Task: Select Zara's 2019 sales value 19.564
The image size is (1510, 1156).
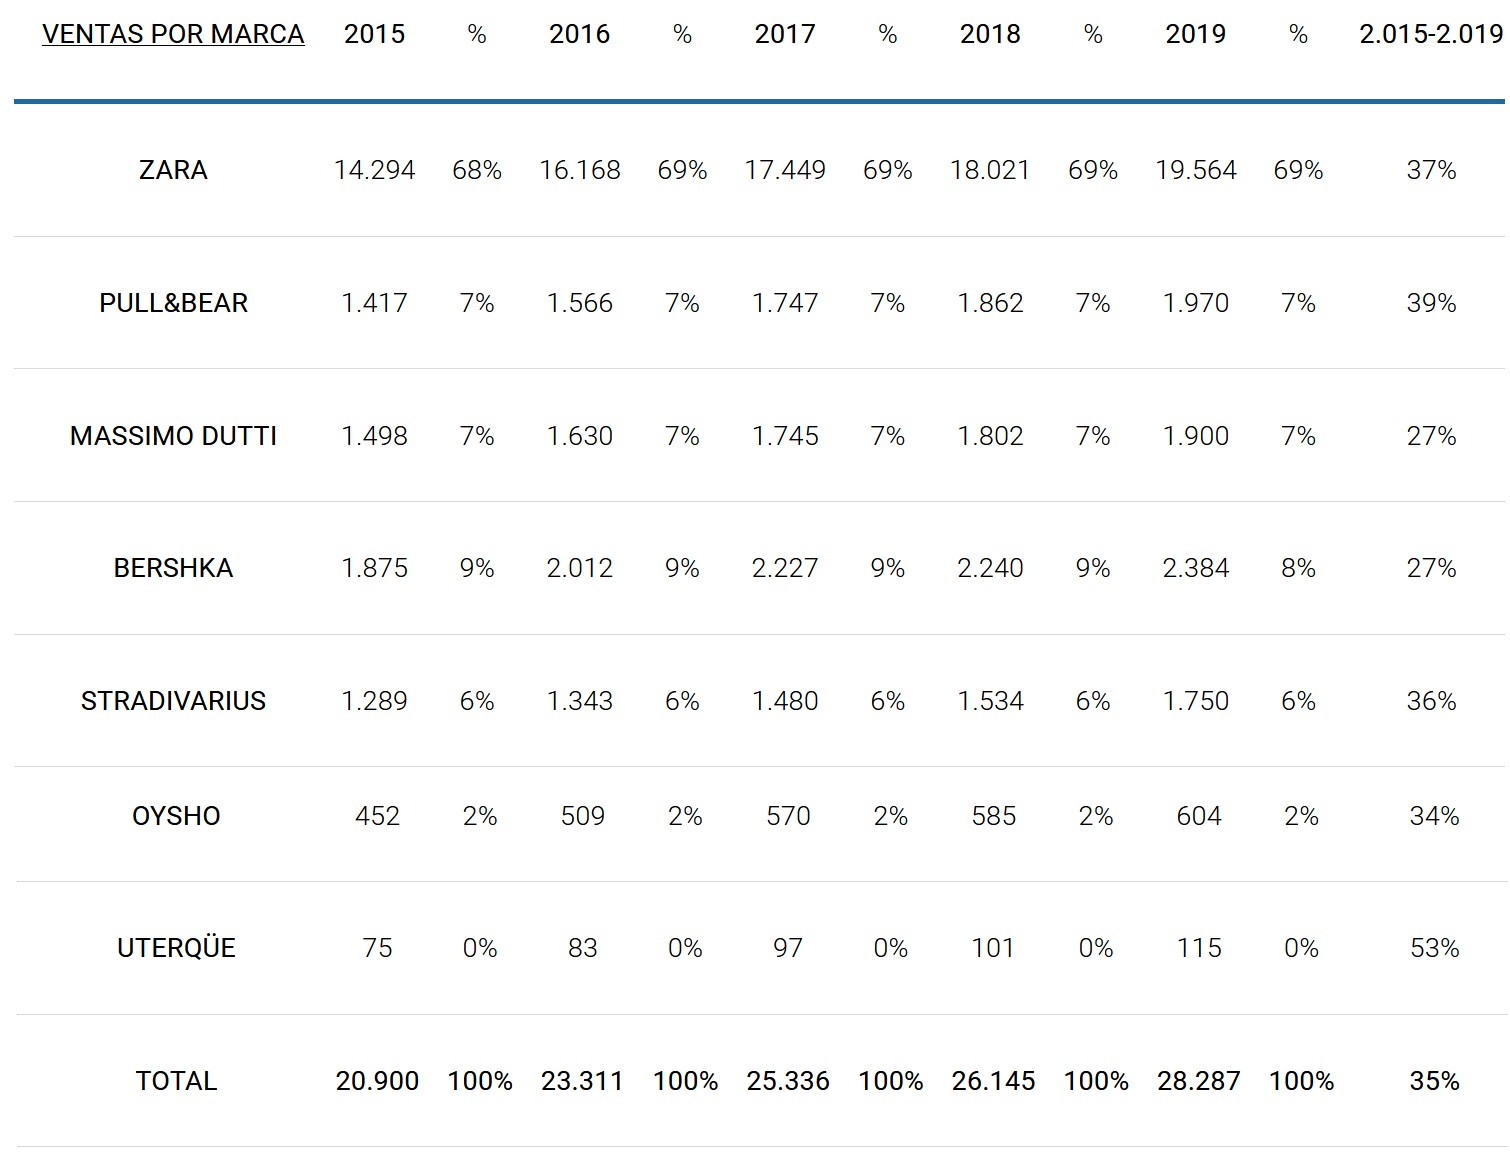Action: (x=1195, y=170)
